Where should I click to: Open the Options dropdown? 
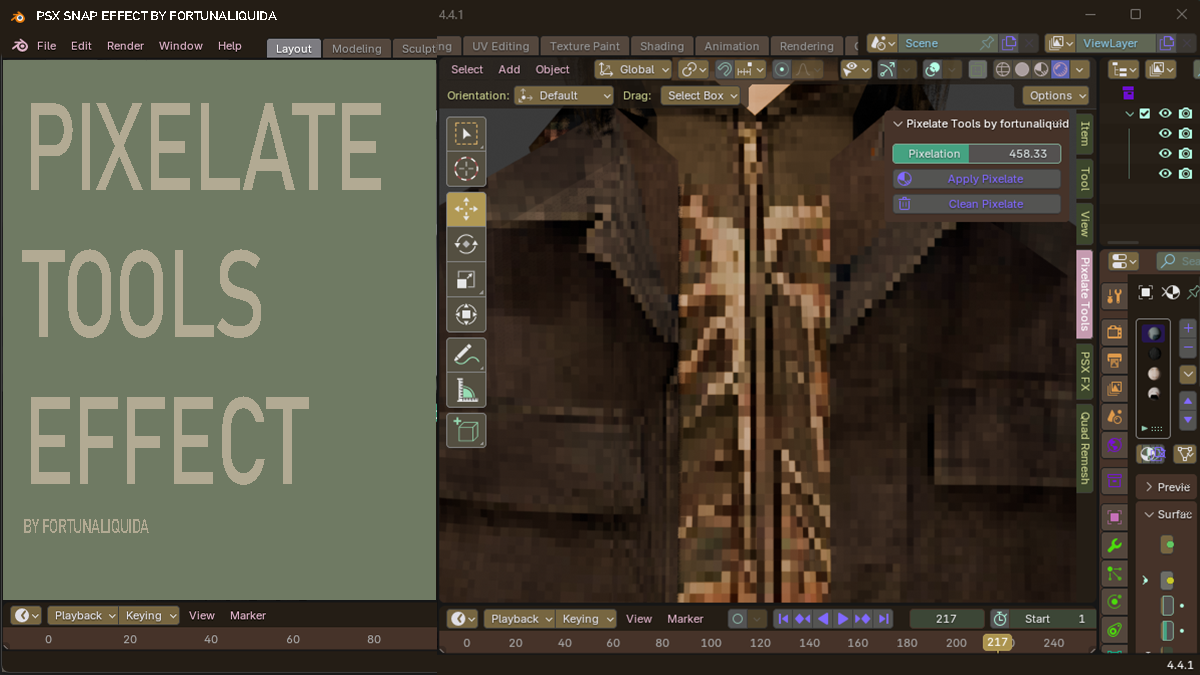1056,95
